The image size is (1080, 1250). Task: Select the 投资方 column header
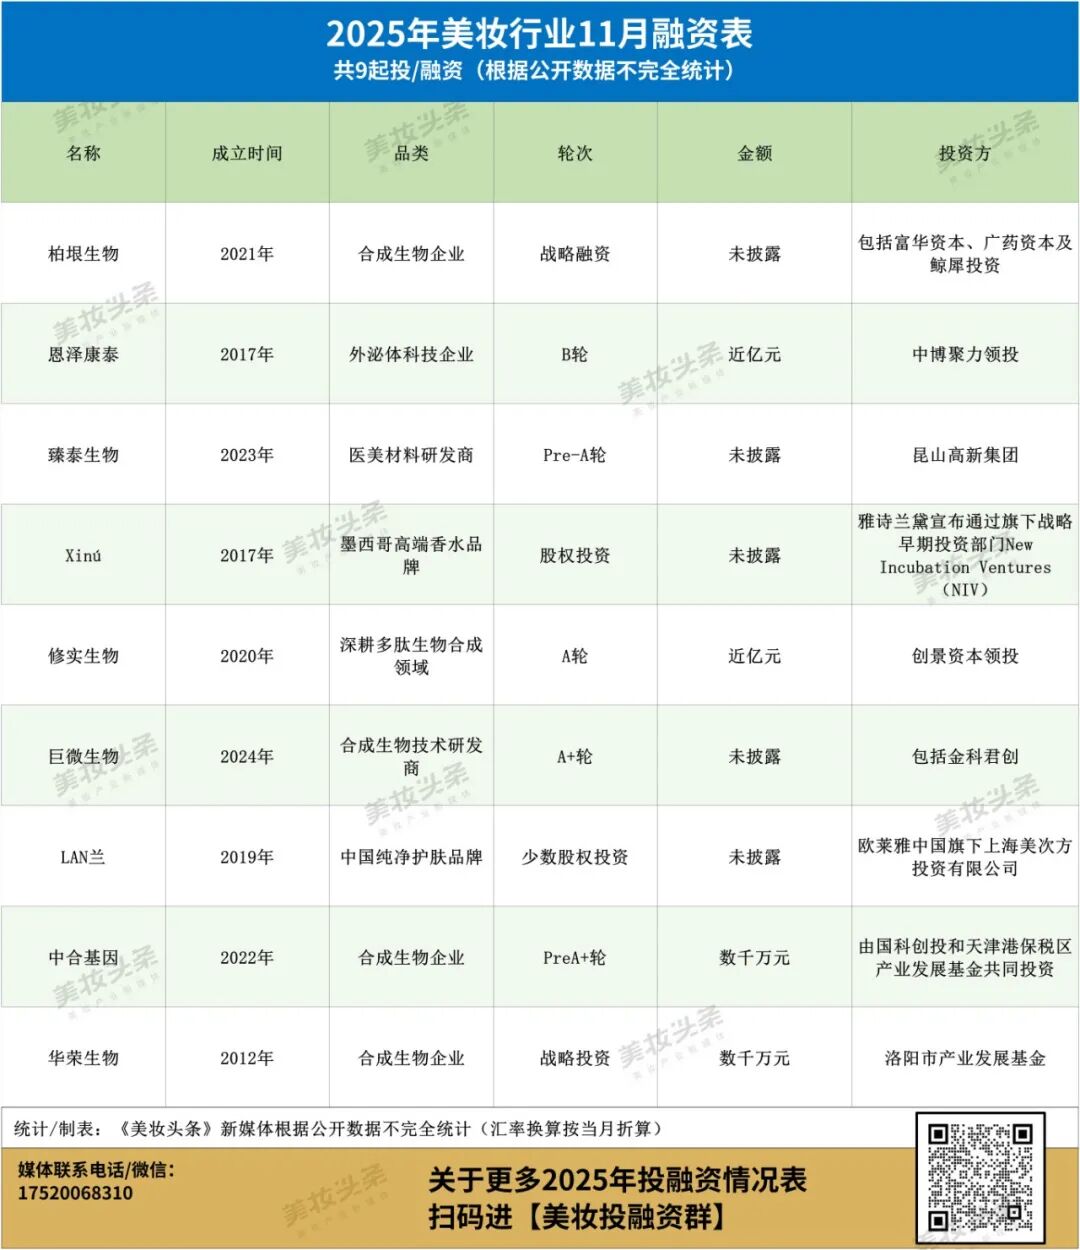tap(964, 153)
